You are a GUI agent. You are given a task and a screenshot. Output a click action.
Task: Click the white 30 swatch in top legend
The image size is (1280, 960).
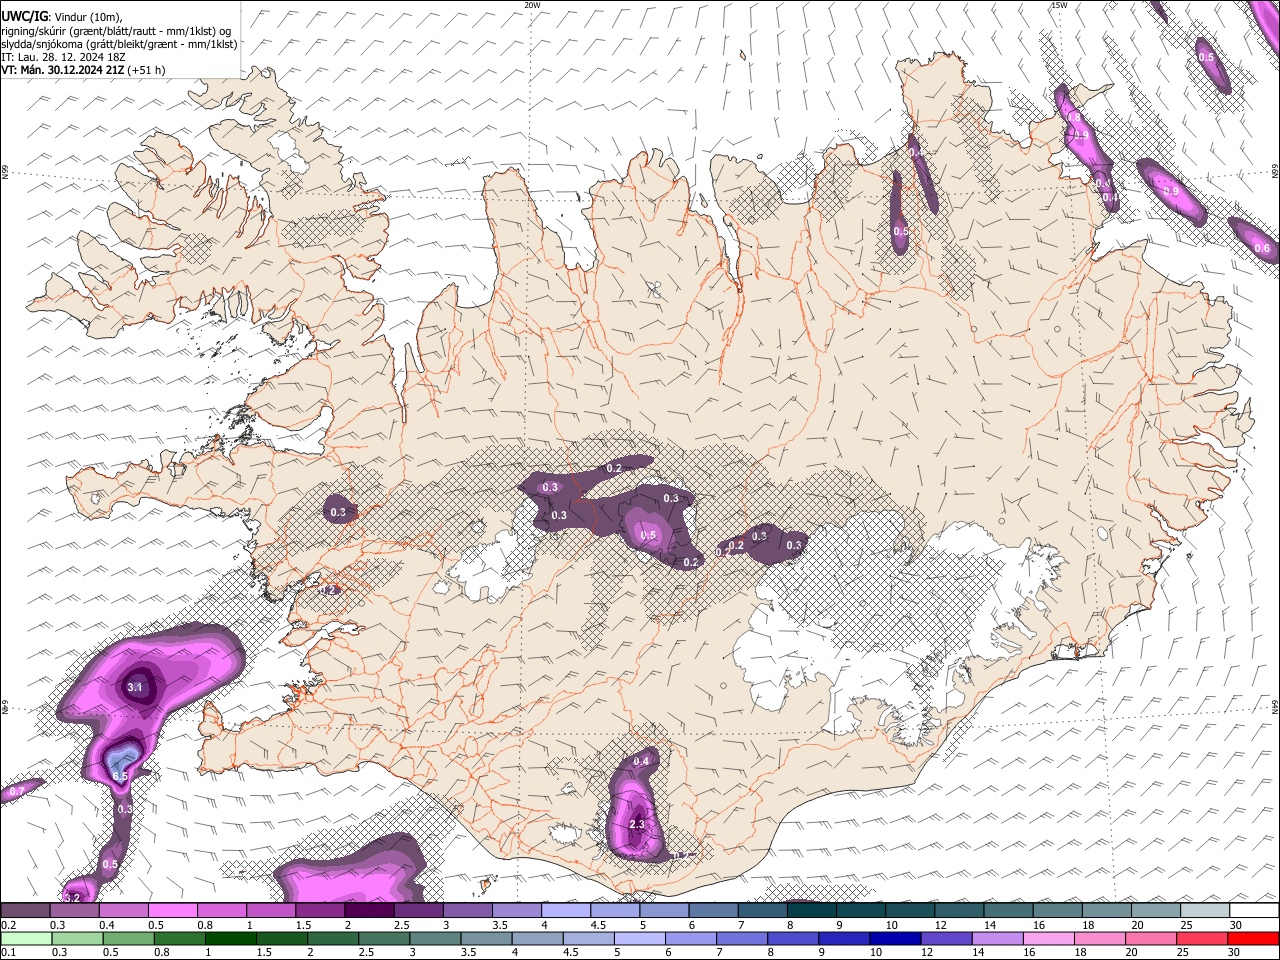(1255, 910)
